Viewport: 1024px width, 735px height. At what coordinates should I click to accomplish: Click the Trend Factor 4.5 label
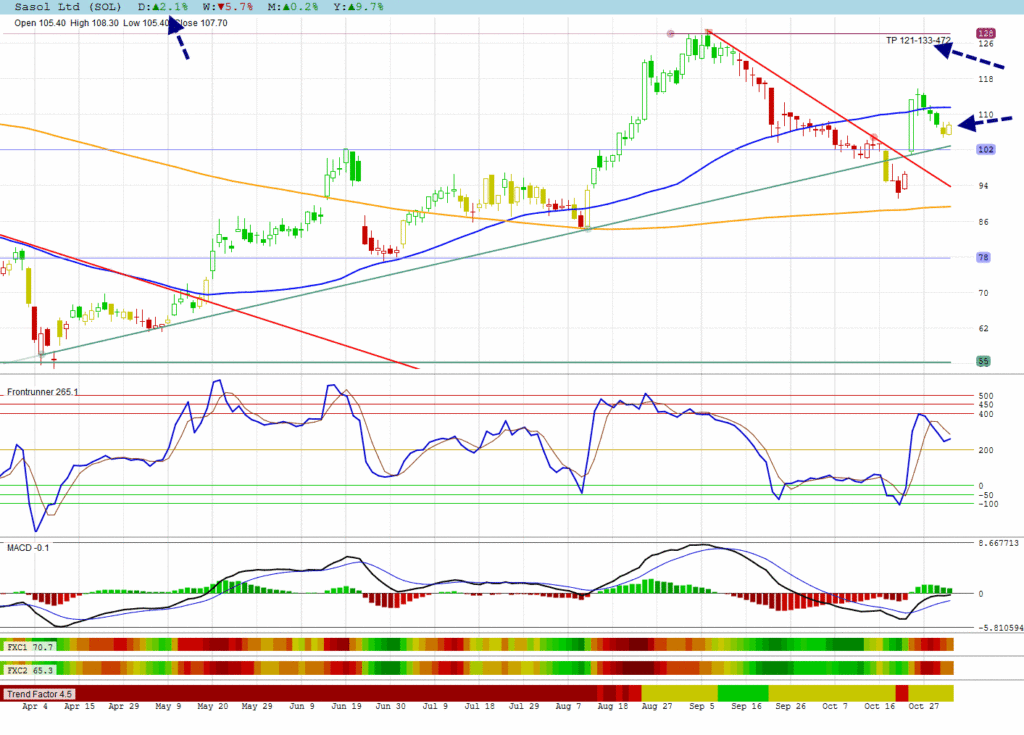coord(40,693)
